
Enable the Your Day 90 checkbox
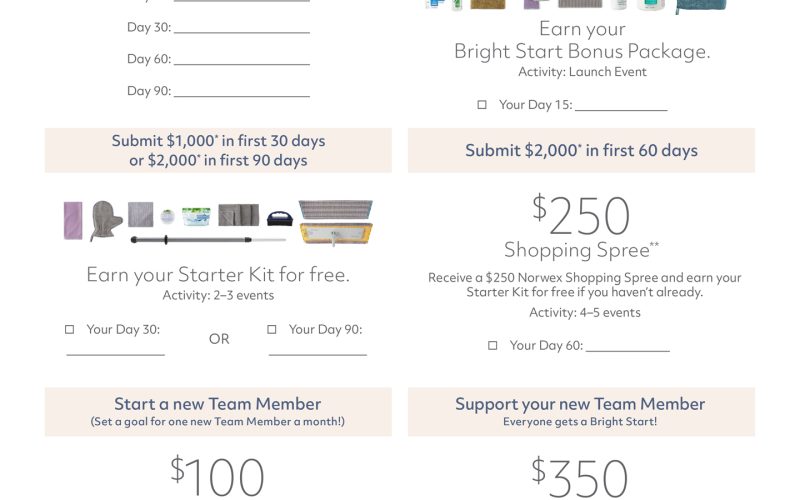[272, 329]
